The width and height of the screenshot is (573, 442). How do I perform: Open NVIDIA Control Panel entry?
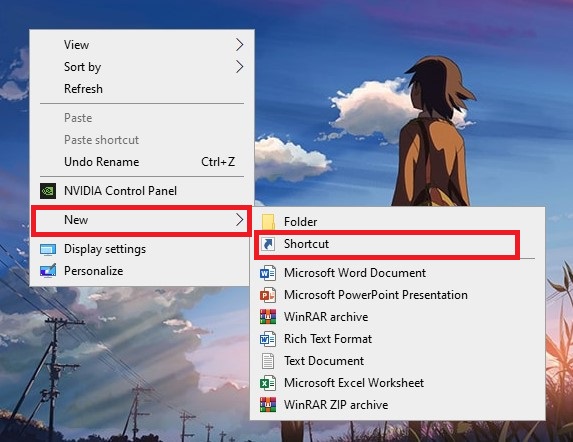click(142, 191)
